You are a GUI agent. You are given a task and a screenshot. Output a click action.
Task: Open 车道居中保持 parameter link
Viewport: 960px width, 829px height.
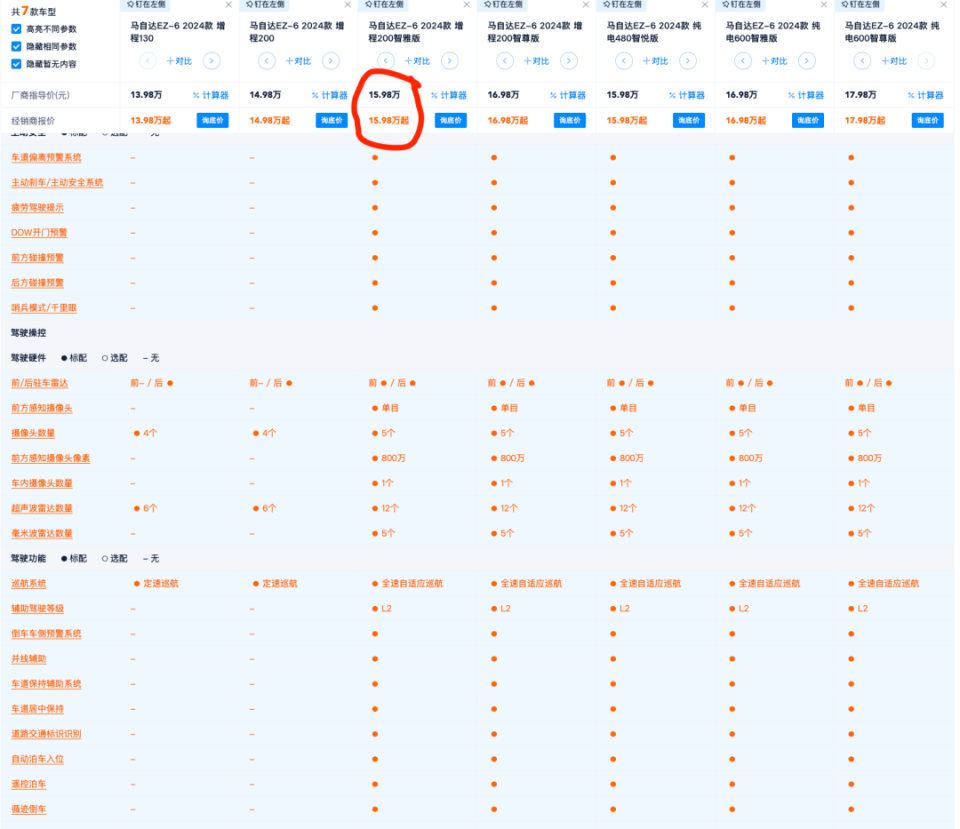click(37, 709)
